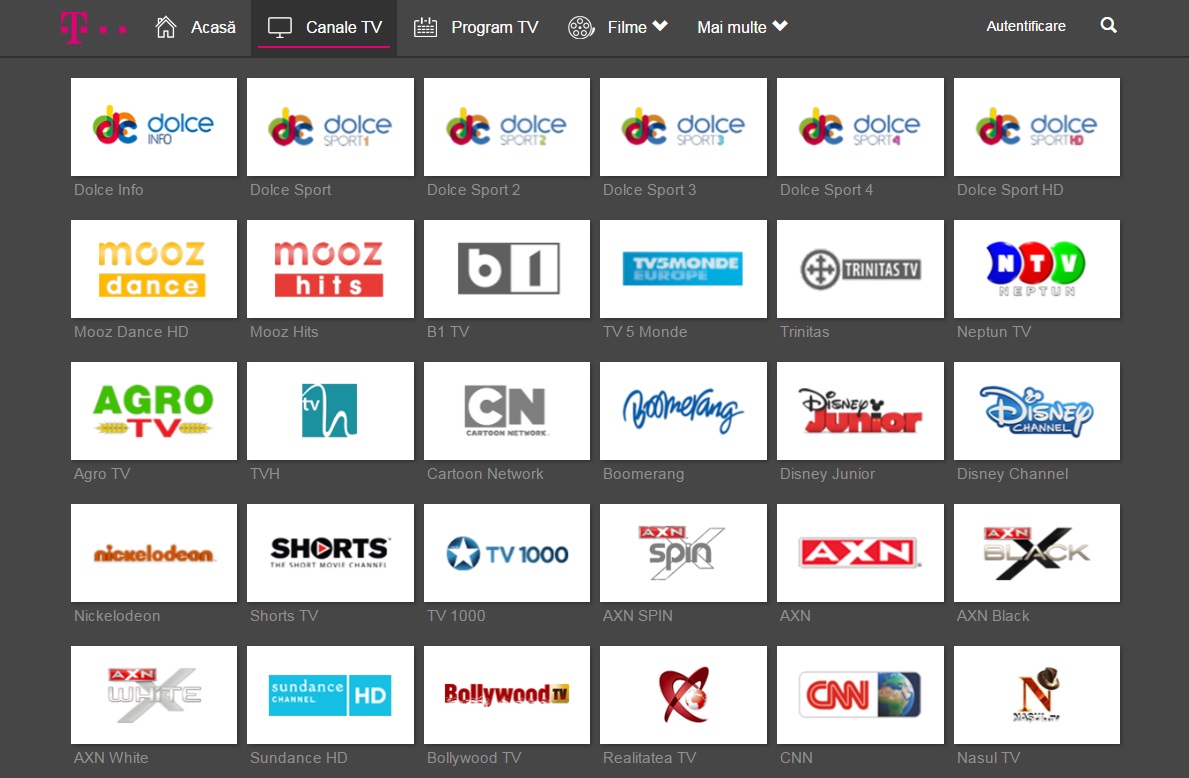This screenshot has height=778, width=1189.
Task: Expand the Mai multe dropdown
Action: [742, 28]
